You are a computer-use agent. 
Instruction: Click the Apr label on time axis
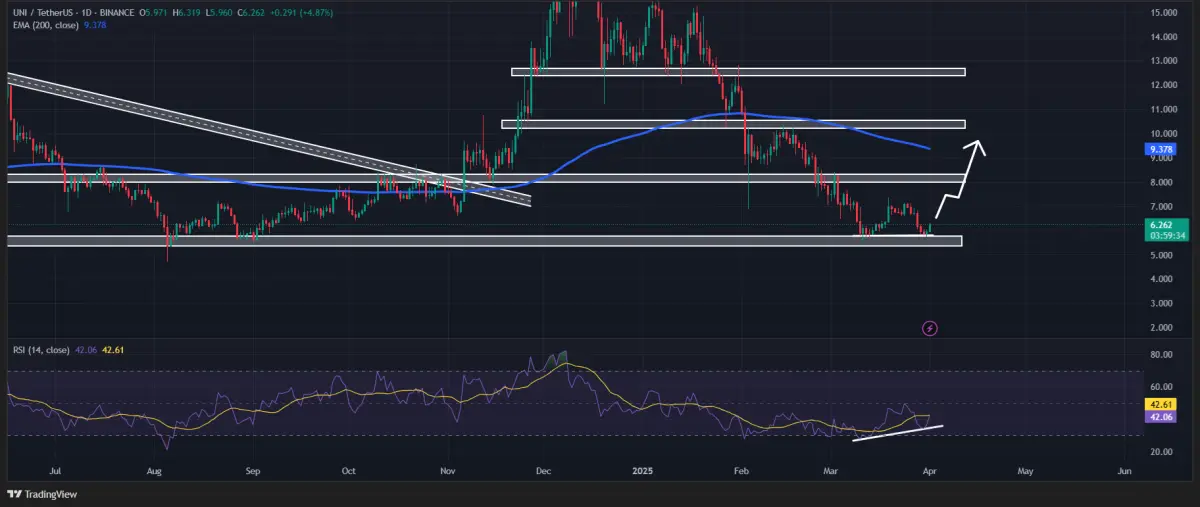[x=930, y=469]
